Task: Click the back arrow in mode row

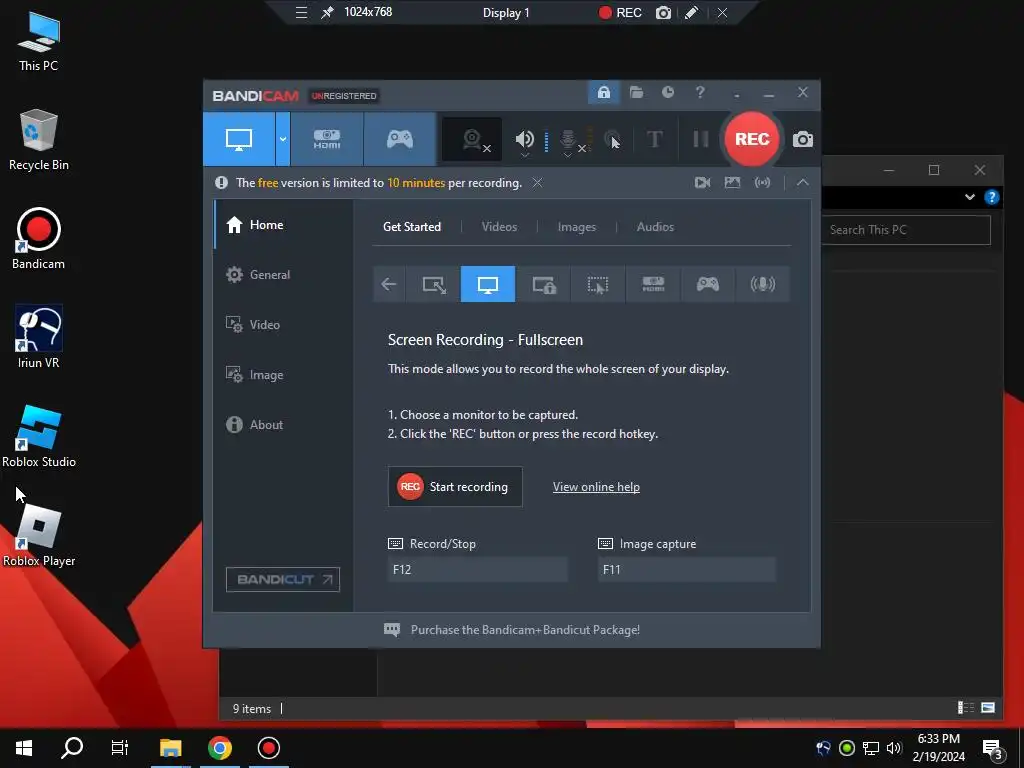Action: (389, 284)
